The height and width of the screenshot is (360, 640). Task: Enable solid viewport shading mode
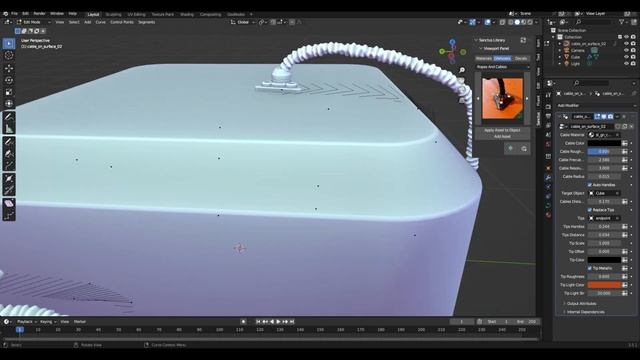pyautogui.click(x=517, y=22)
